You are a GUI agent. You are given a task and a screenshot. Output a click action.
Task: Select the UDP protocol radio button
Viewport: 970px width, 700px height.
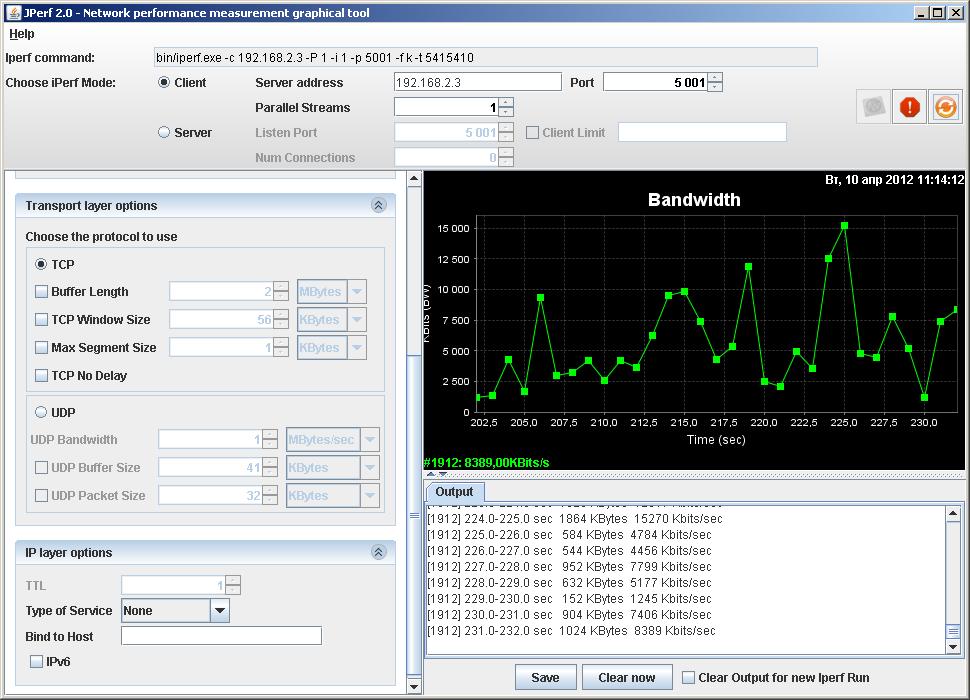click(x=42, y=412)
